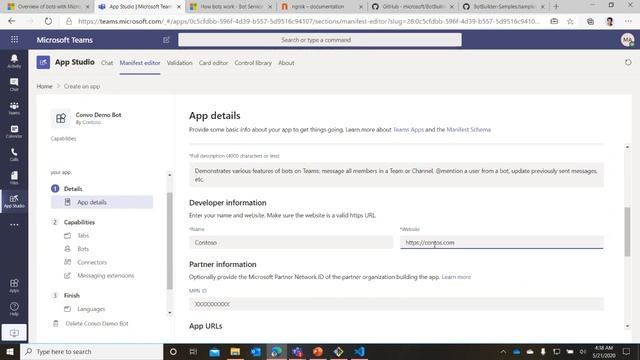Open Apps store in the Teams sidebar
640x360 pixels.
coord(14,285)
